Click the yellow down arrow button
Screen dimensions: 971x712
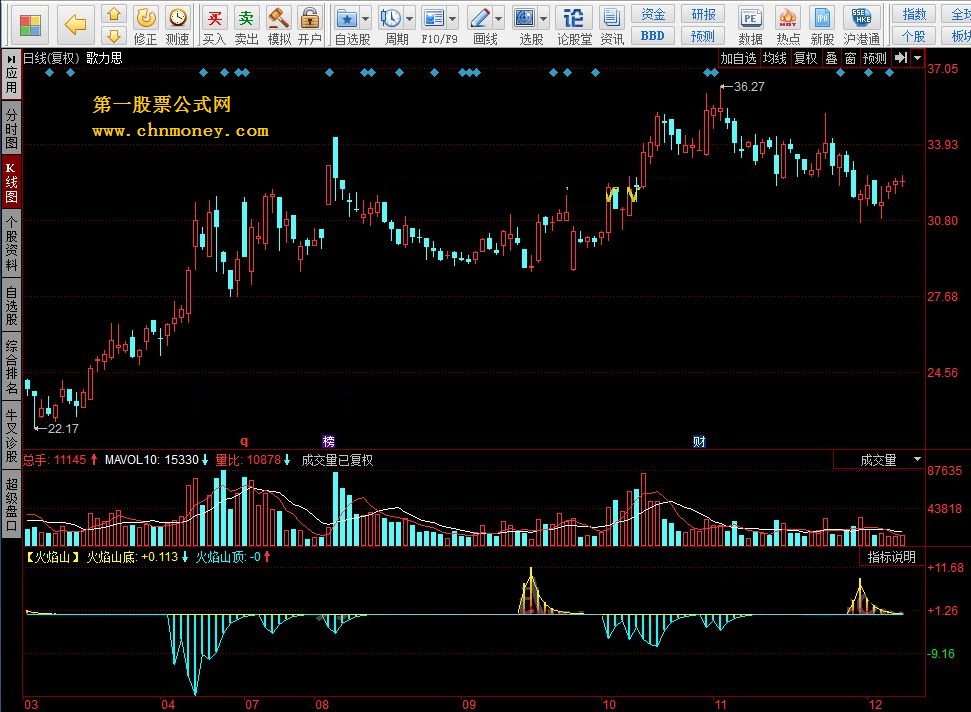point(114,35)
